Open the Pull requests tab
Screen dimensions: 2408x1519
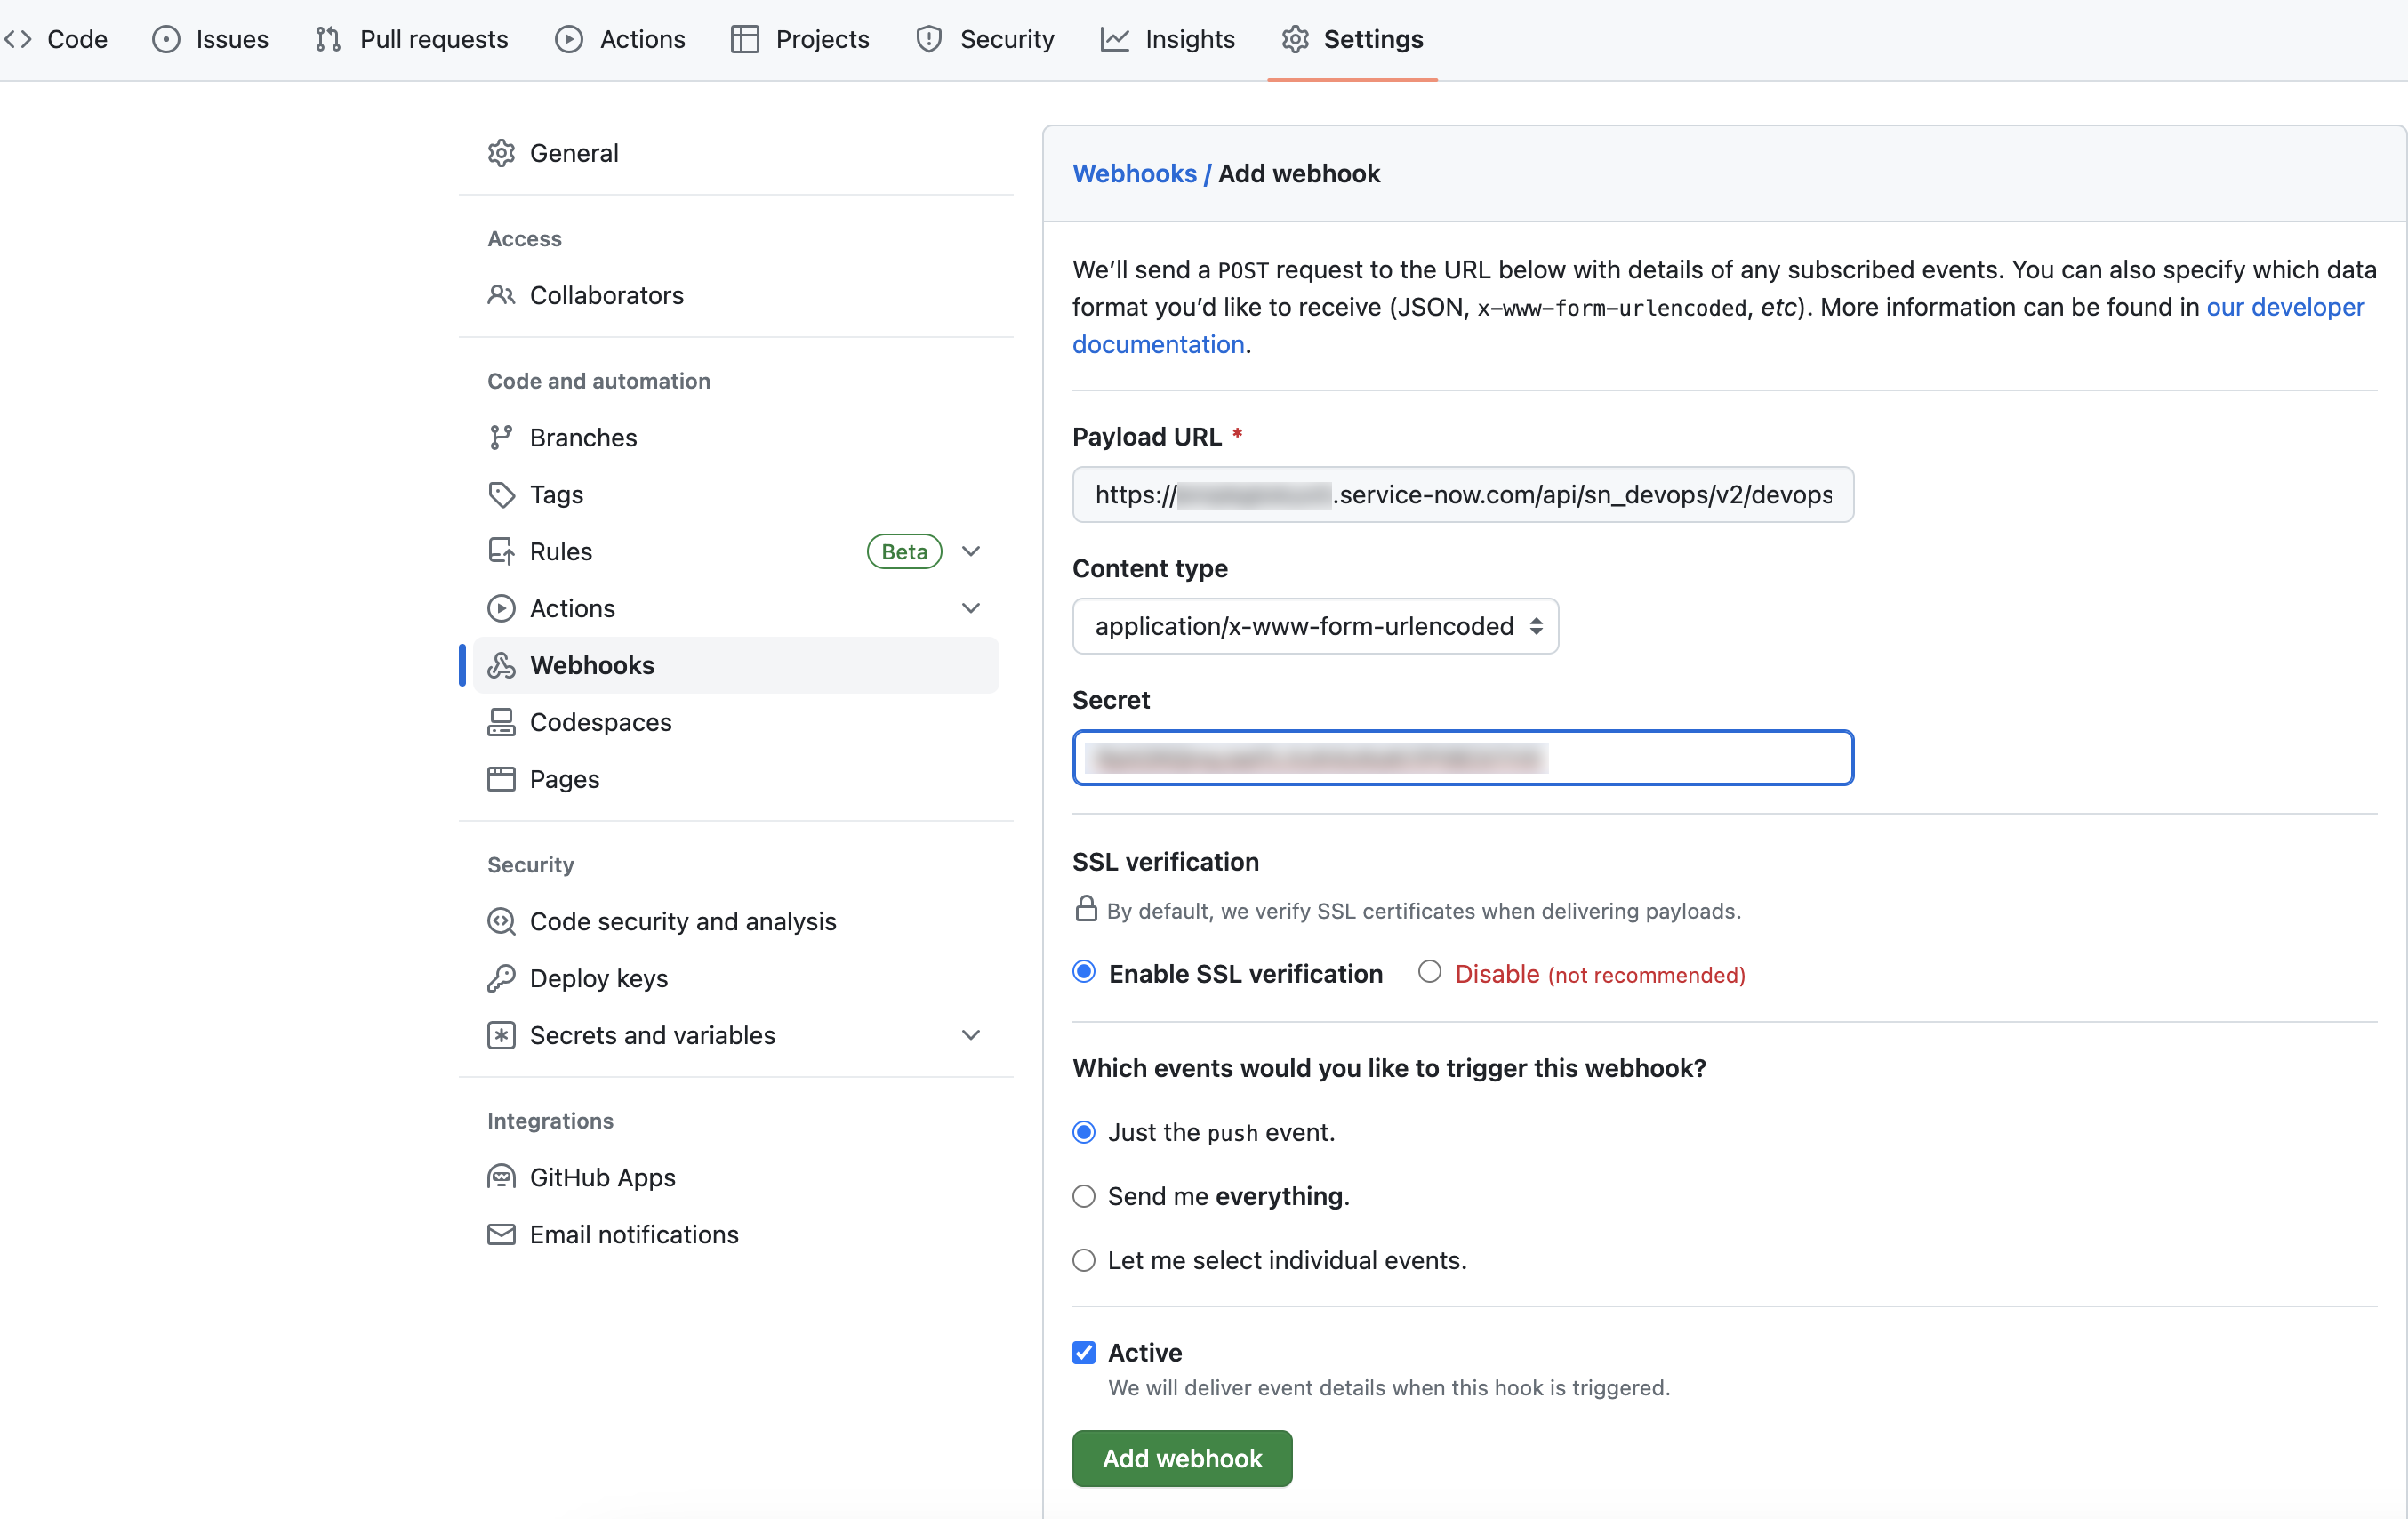click(412, 39)
